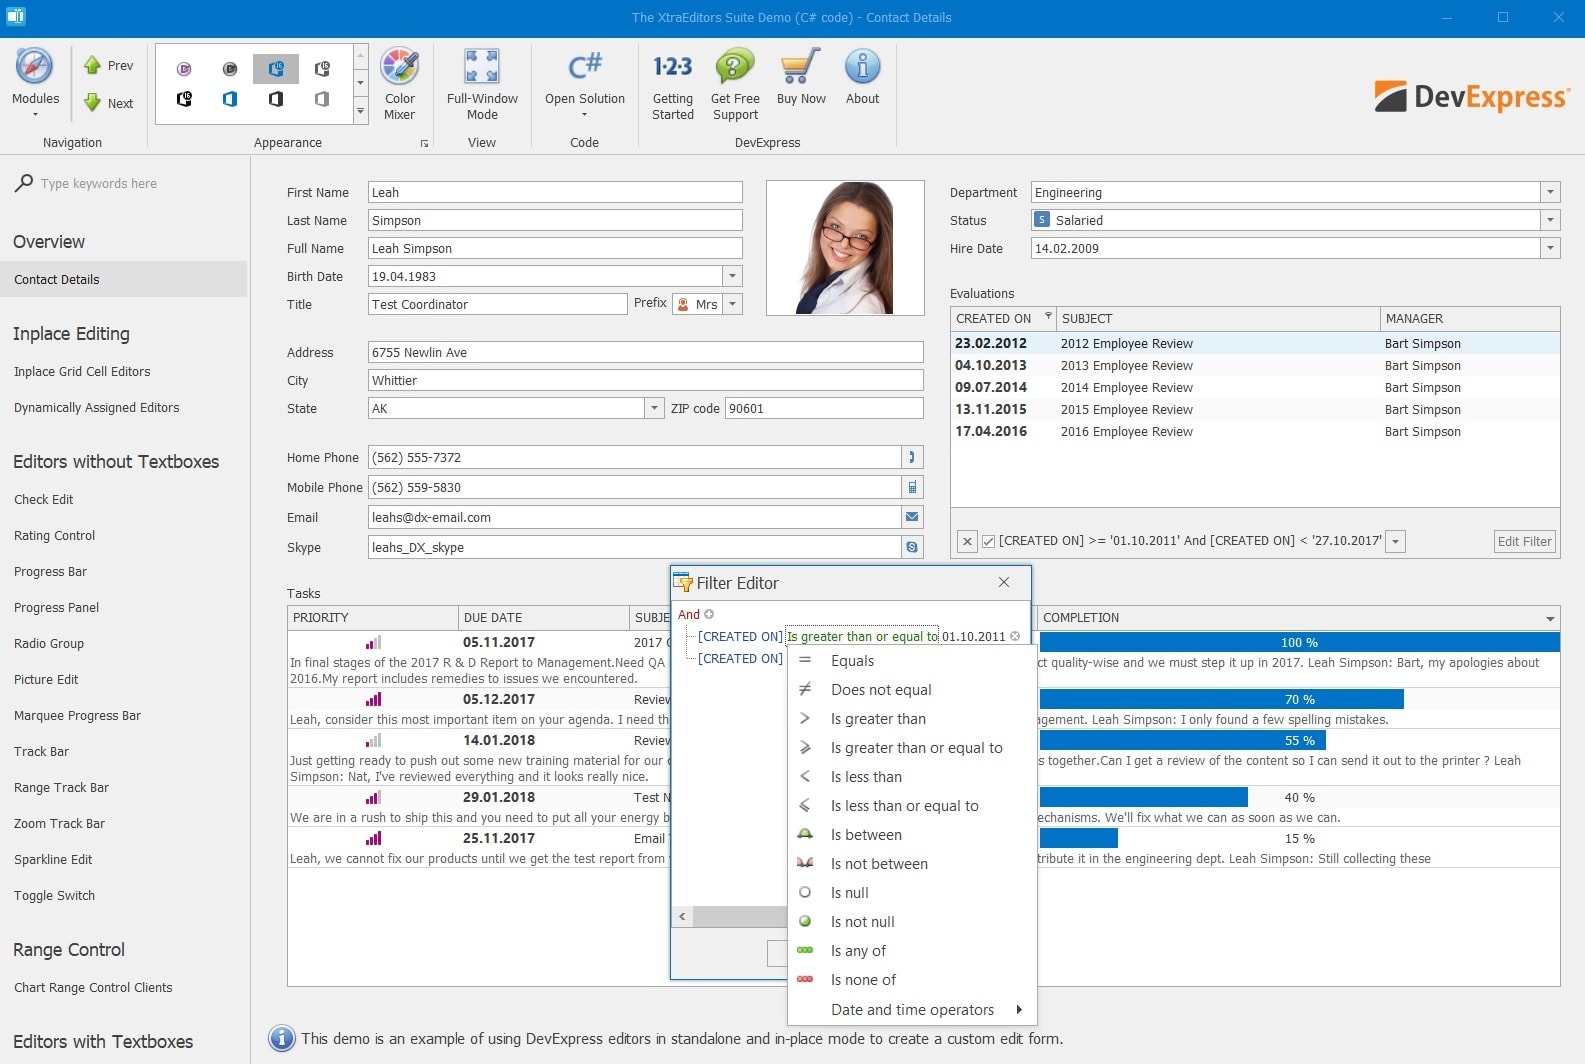Remove the evaluations filter with X
This screenshot has height=1064, width=1585.
(967, 542)
